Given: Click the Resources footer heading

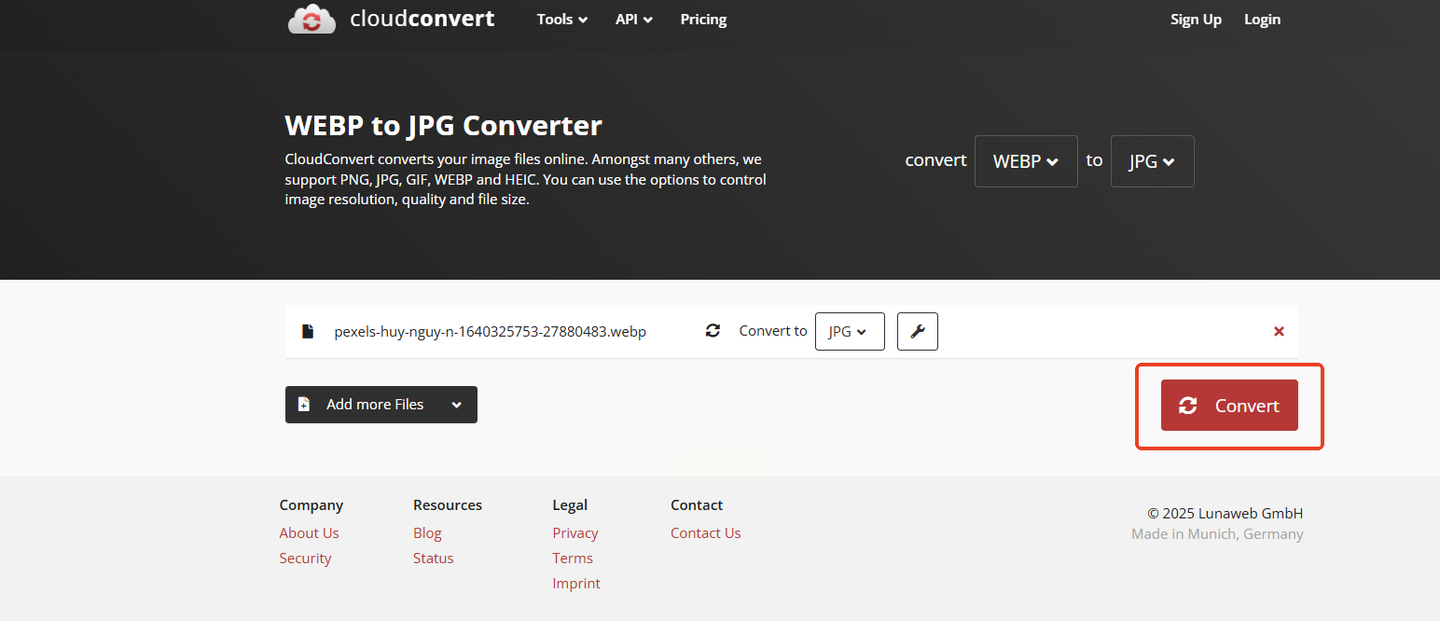Looking at the screenshot, I should click(447, 505).
